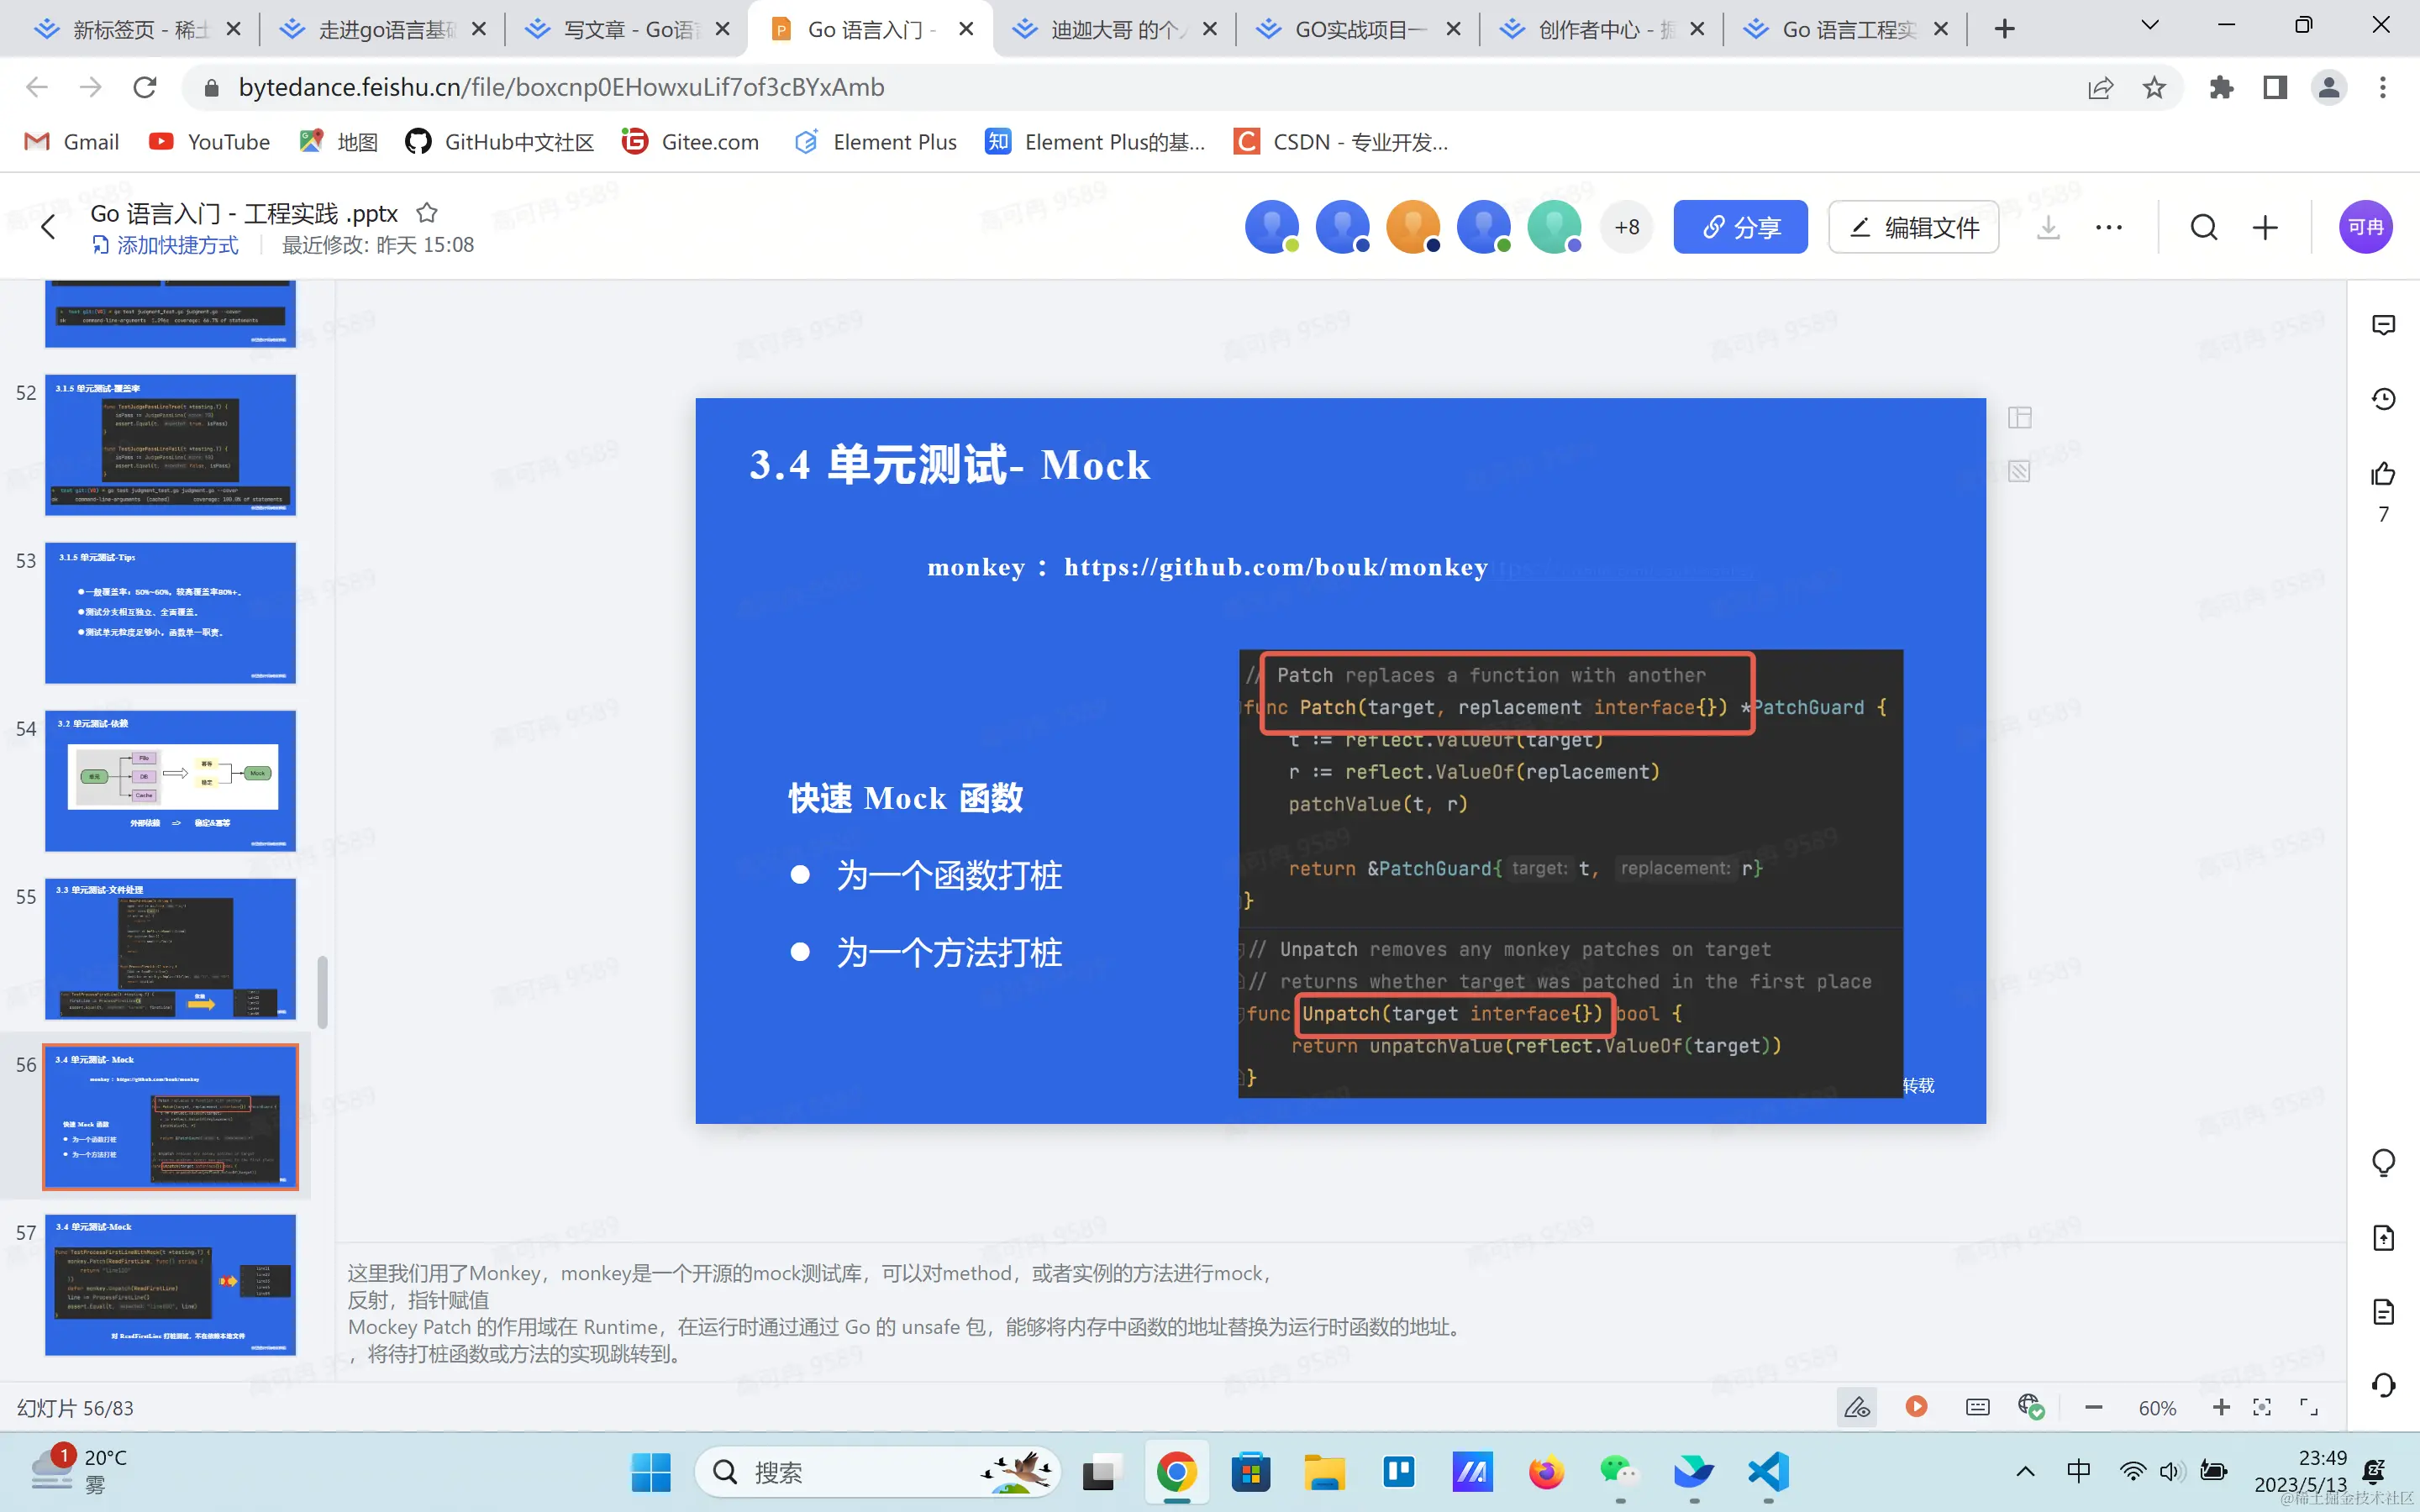Enter fullscreen with expand corners icon
The image size is (2420, 1512).
pos(2309,1407)
